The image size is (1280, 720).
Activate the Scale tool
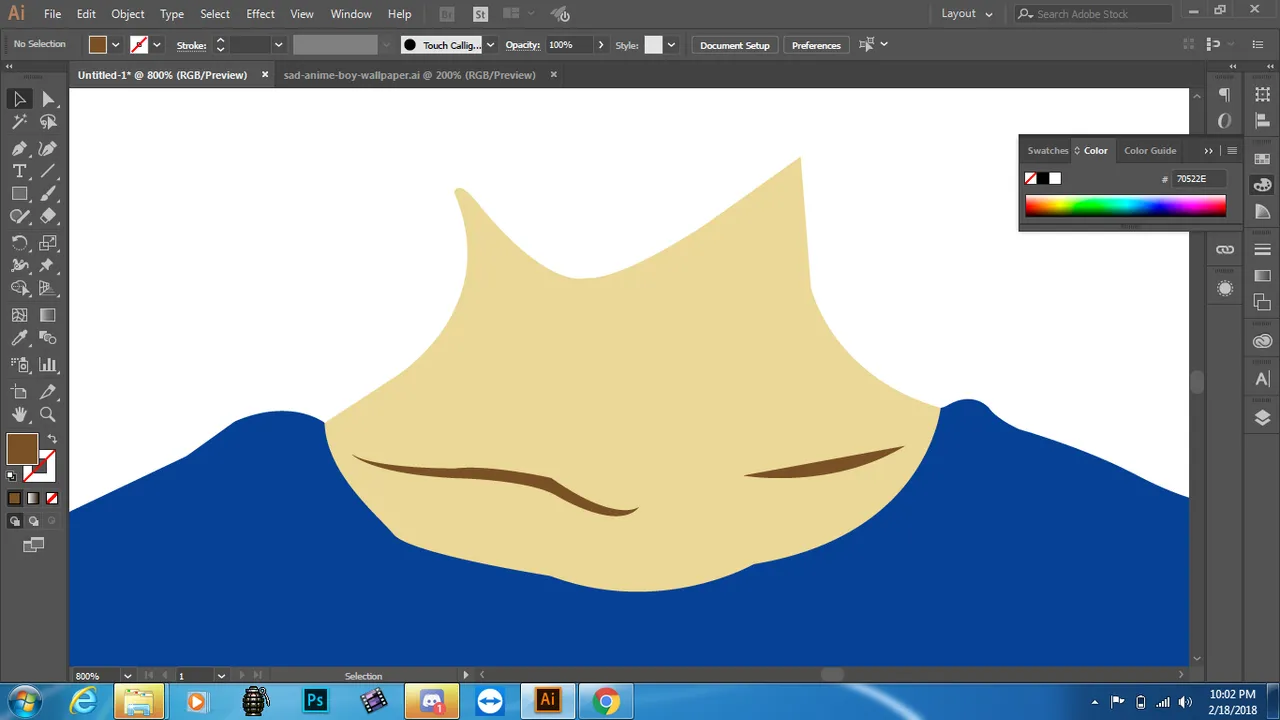coord(48,243)
